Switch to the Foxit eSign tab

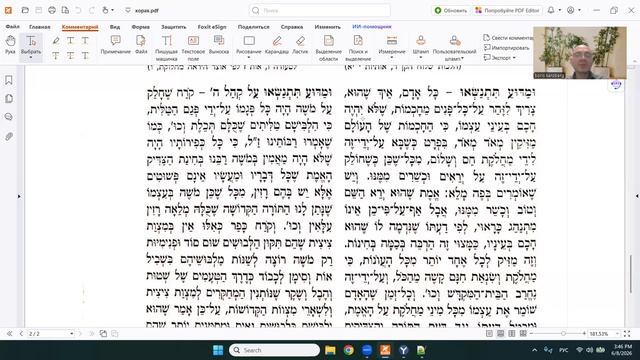212,27
